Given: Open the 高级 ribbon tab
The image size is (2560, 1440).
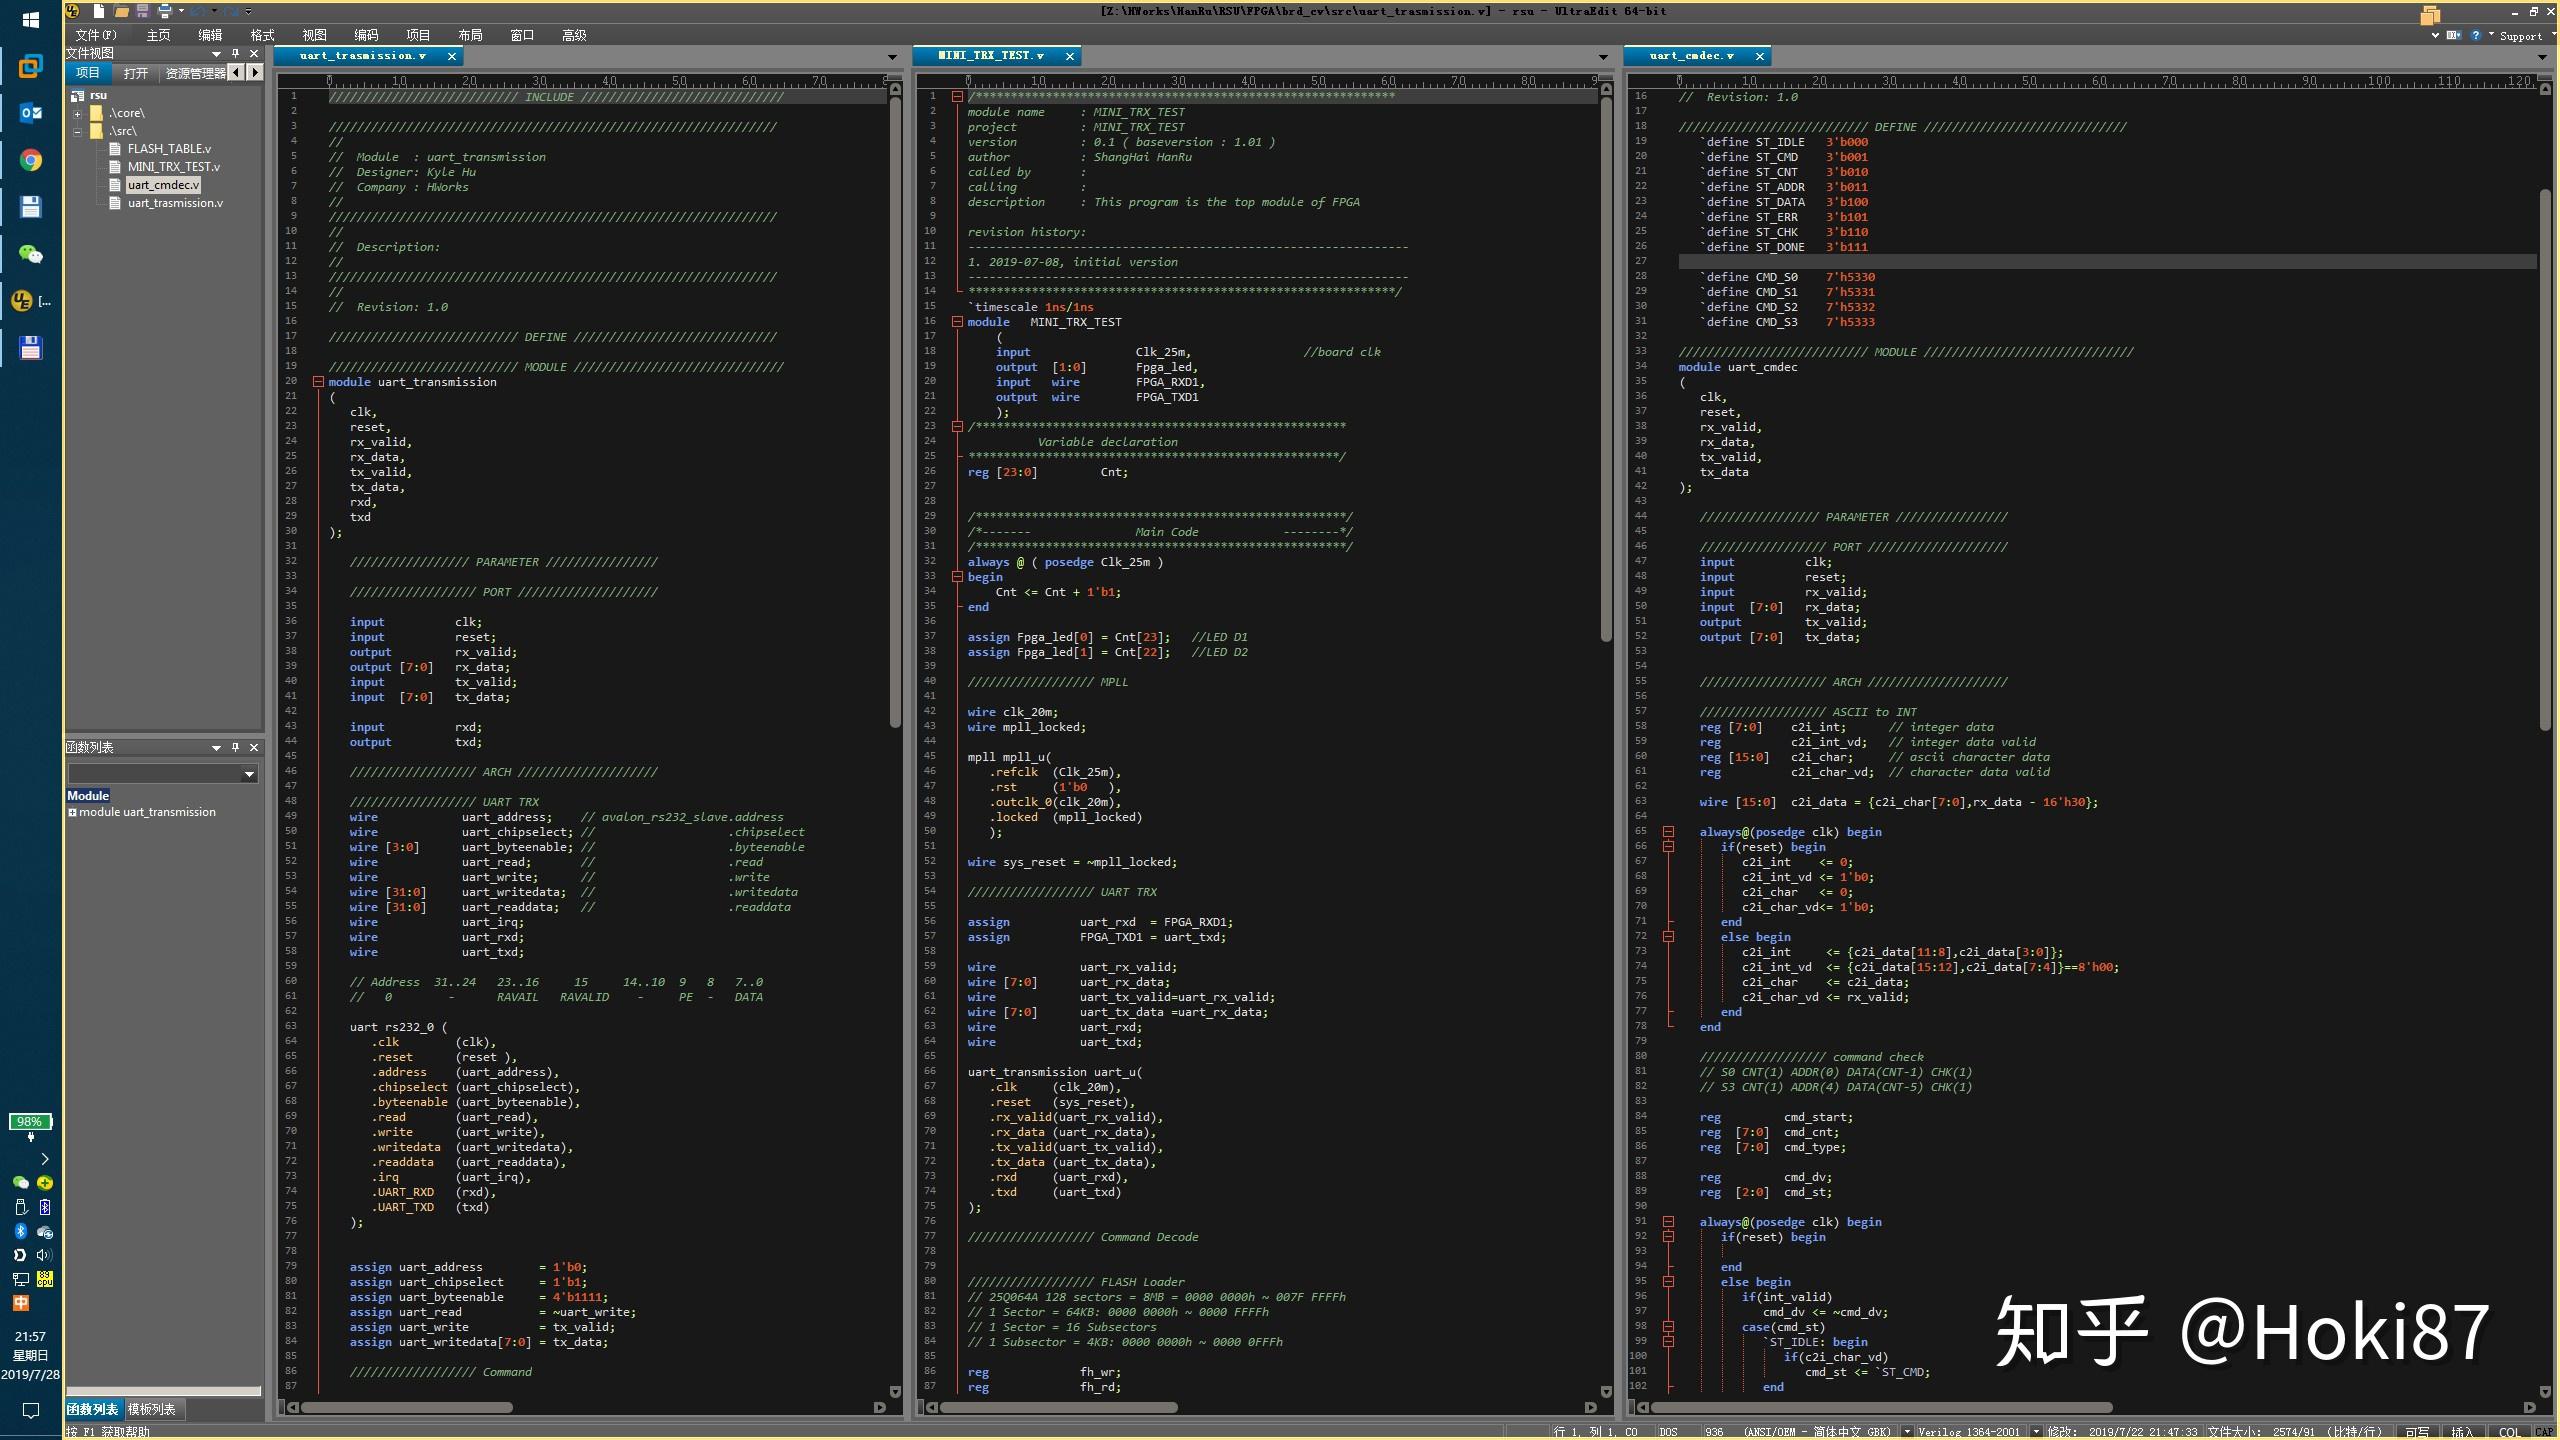Looking at the screenshot, I should [574, 35].
